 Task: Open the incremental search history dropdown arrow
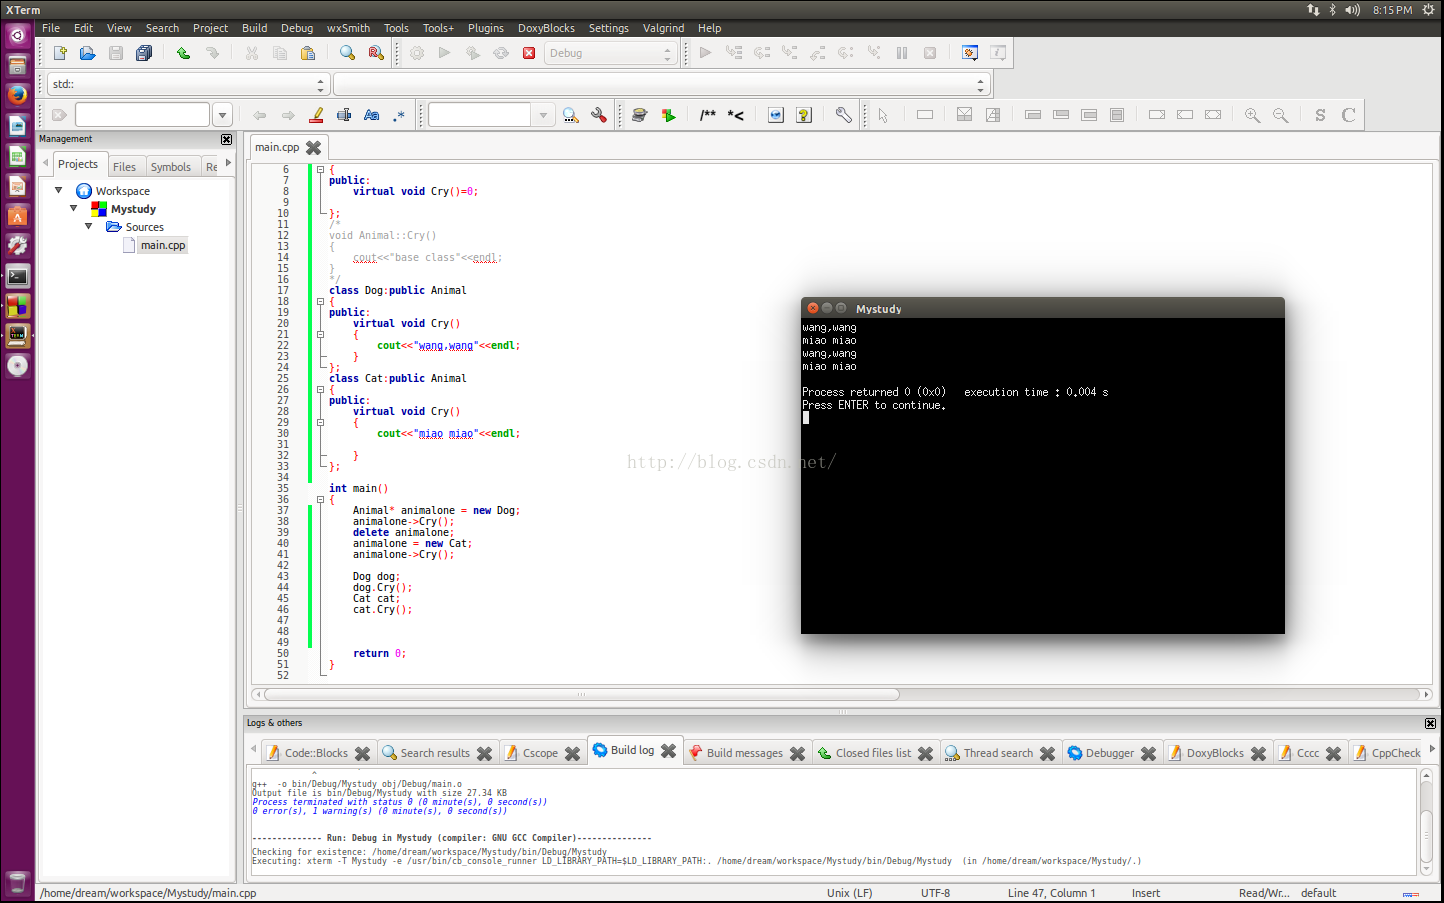tap(223, 115)
